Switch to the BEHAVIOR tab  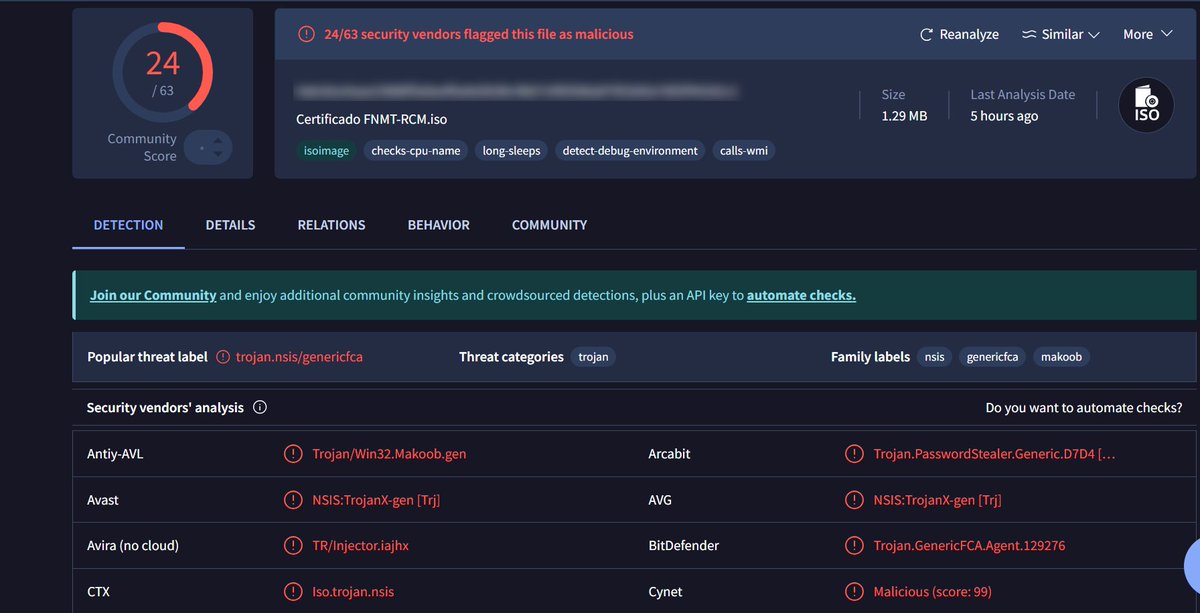438,225
